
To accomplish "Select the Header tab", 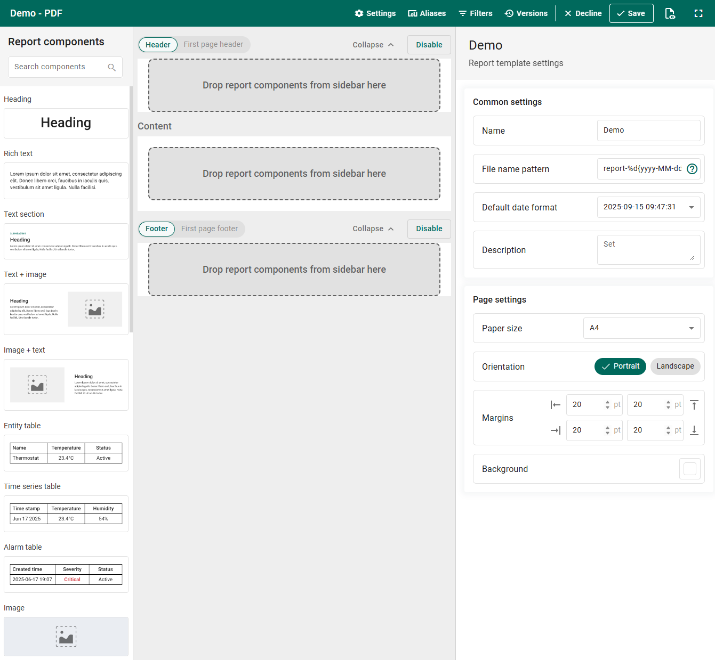I will pyautogui.click(x=158, y=45).
